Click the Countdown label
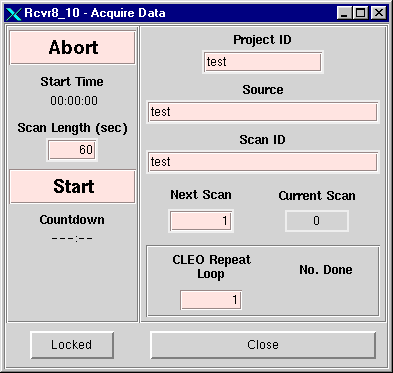This screenshot has width=393, height=373. point(72,220)
